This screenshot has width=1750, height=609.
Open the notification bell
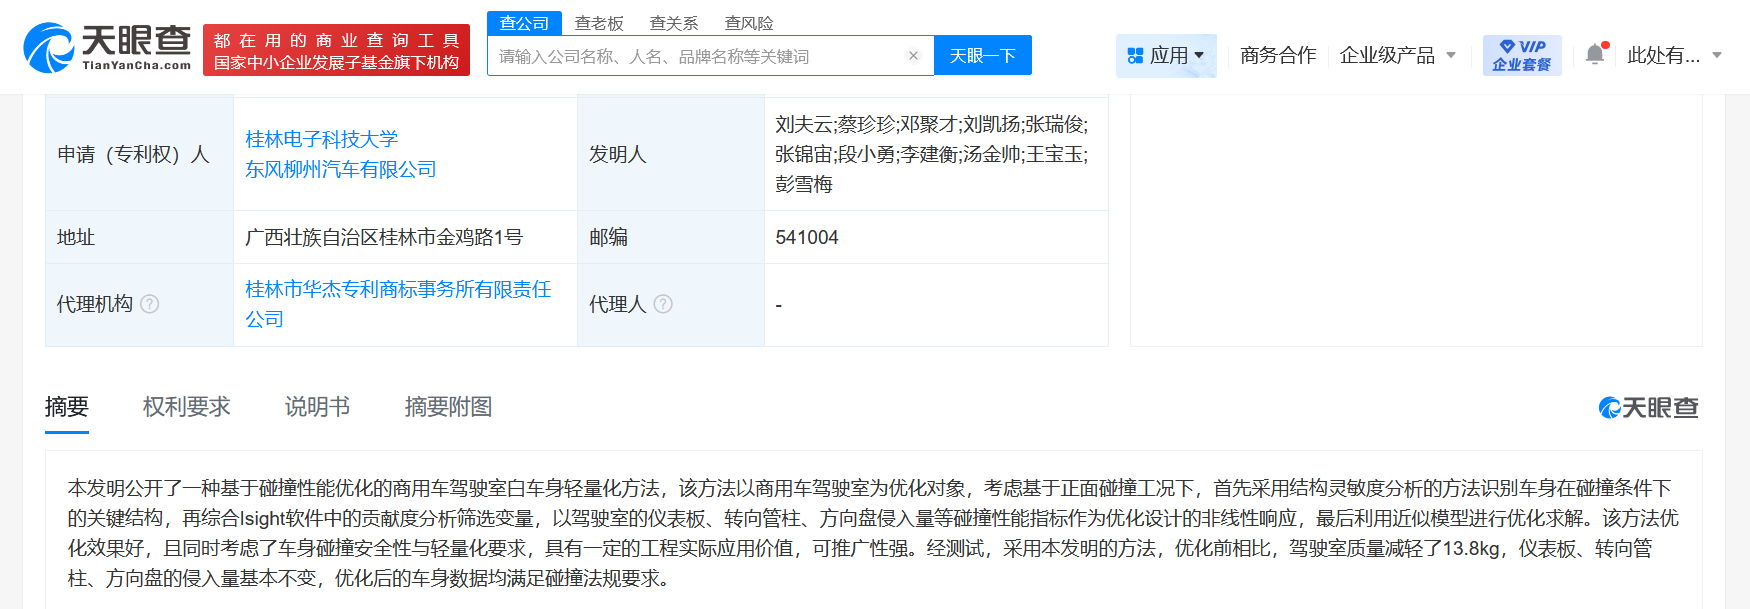(x=1595, y=54)
